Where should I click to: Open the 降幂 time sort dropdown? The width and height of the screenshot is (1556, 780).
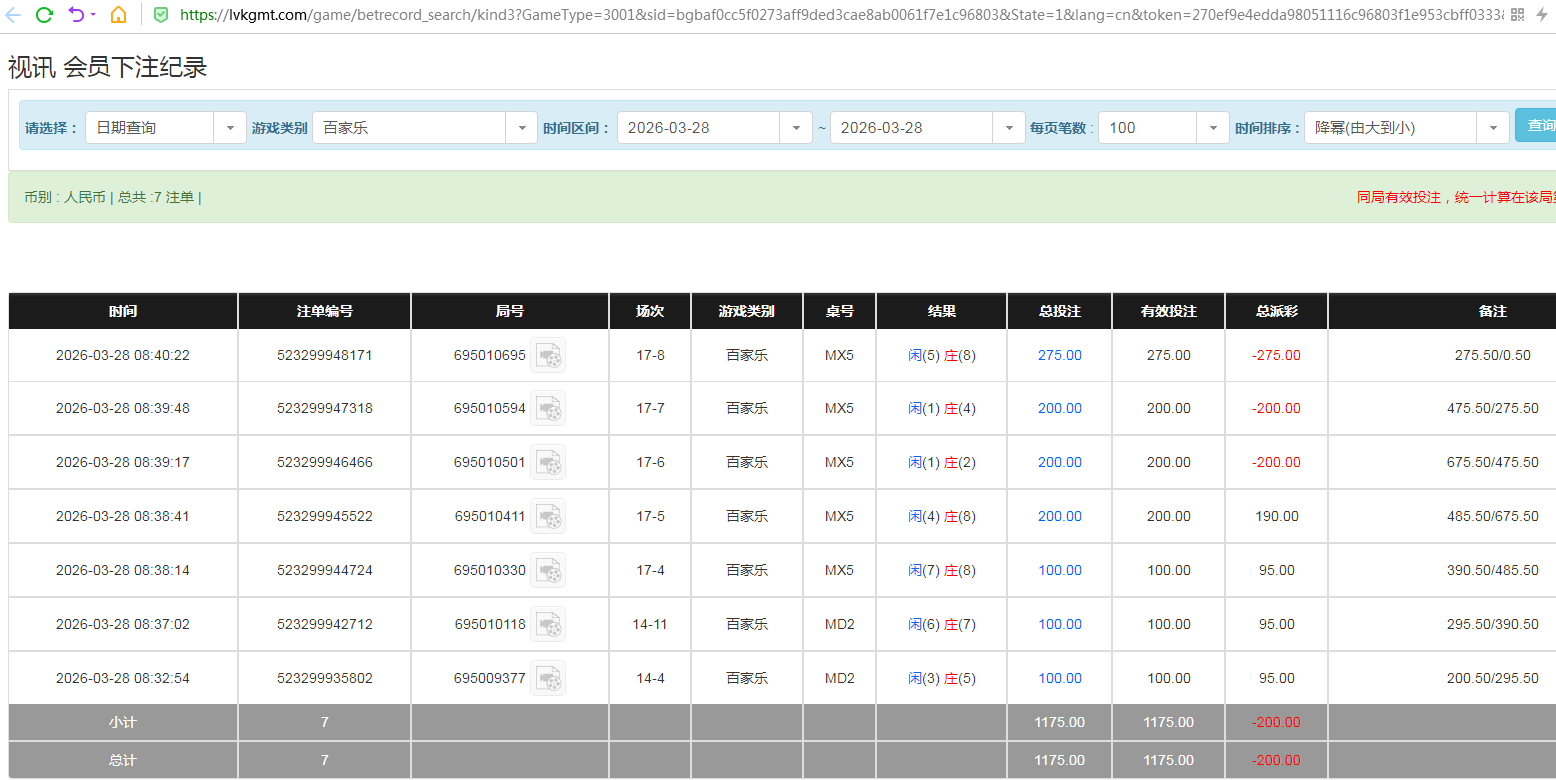tap(1492, 128)
